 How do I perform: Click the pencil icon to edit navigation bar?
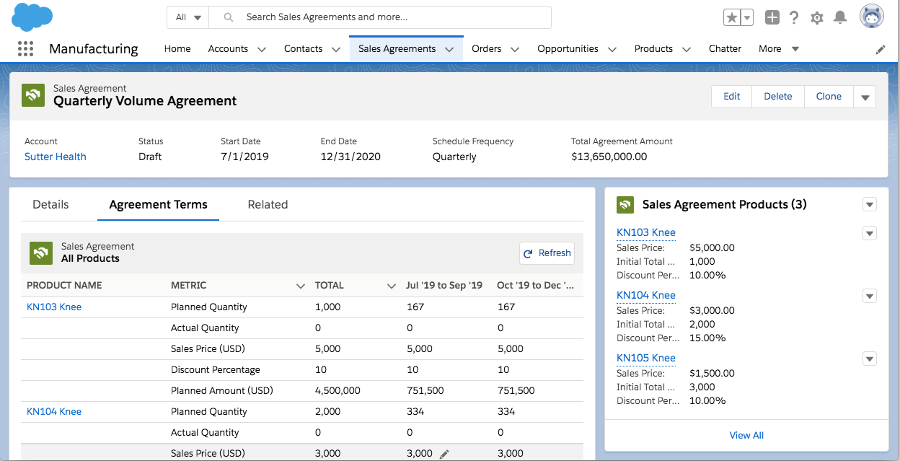pos(880,50)
